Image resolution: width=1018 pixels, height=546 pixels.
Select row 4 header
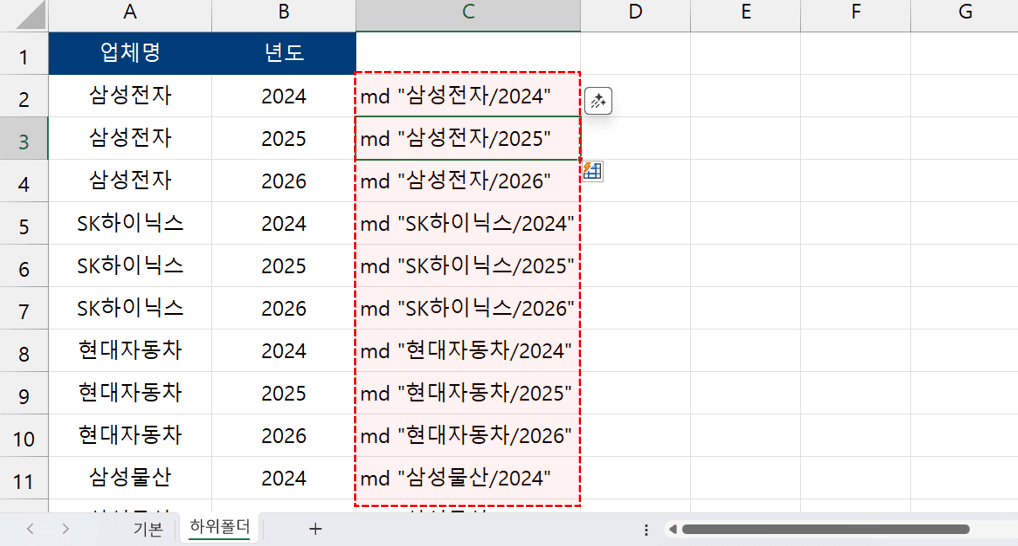(24, 180)
